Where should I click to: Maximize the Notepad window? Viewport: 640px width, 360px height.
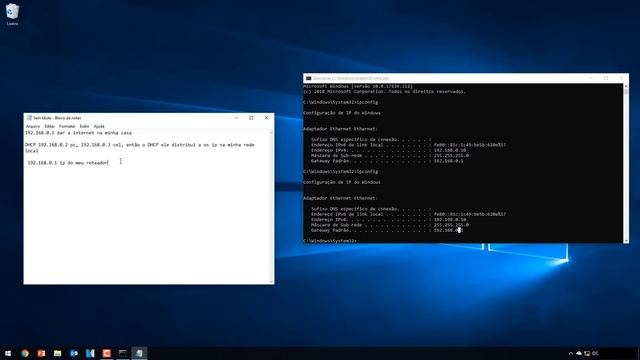[251, 118]
